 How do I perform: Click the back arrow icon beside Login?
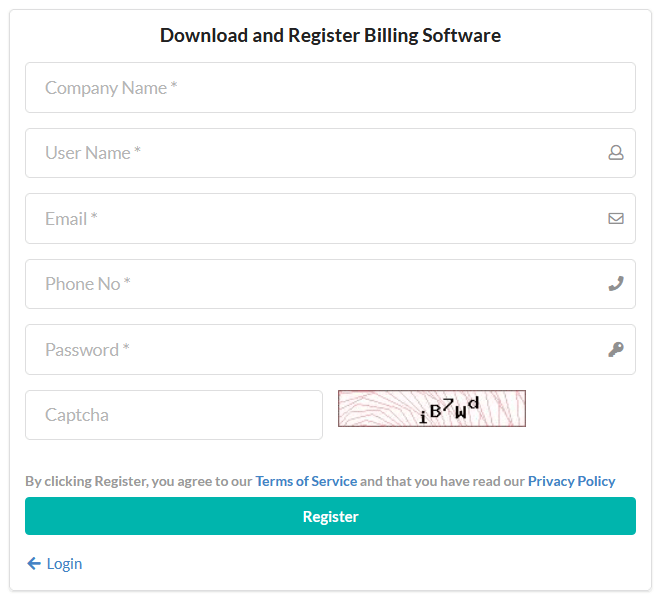(34, 563)
